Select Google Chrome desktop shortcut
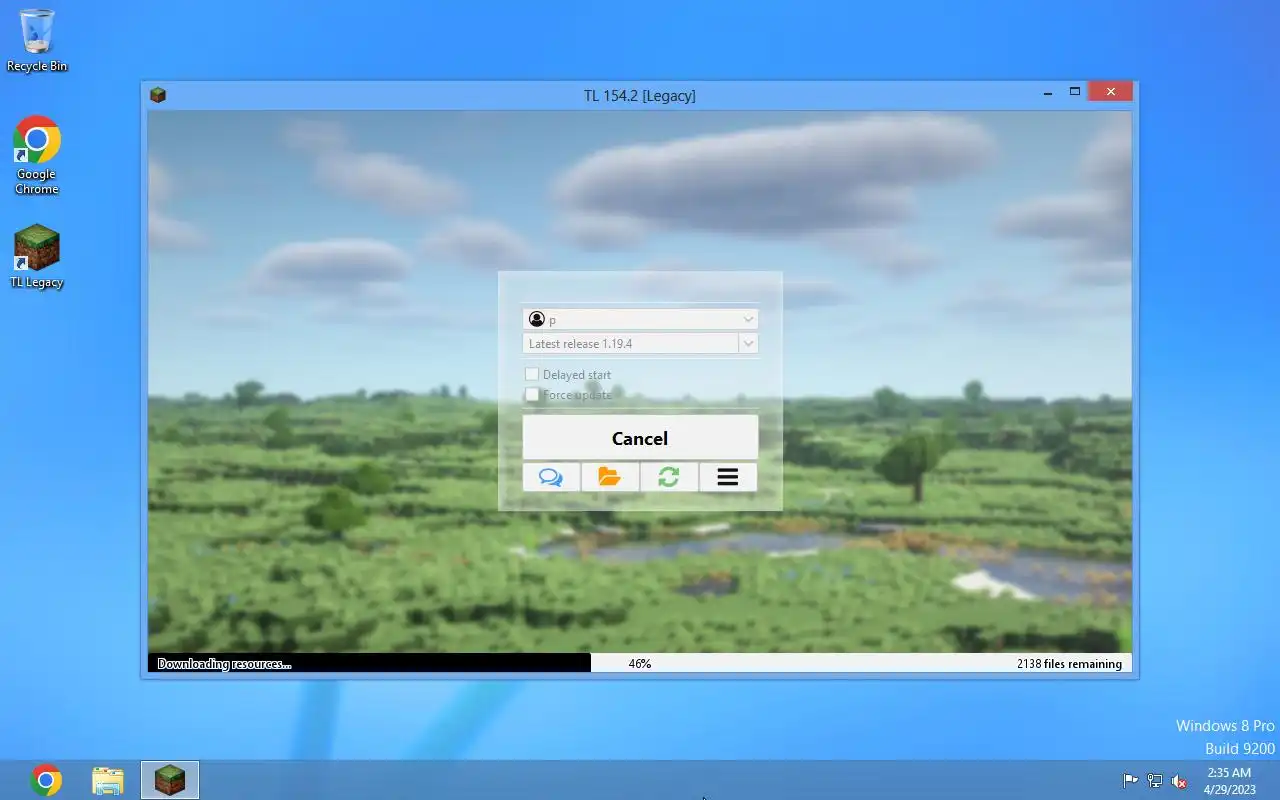1280x800 pixels. pos(37,156)
